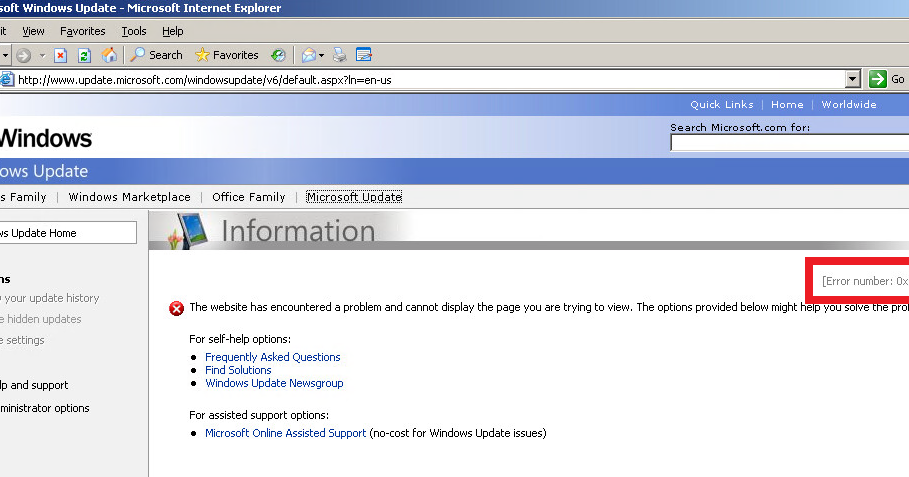Select the Microsoft Update tab link
Viewport: 909px width, 477px height.
[354, 197]
